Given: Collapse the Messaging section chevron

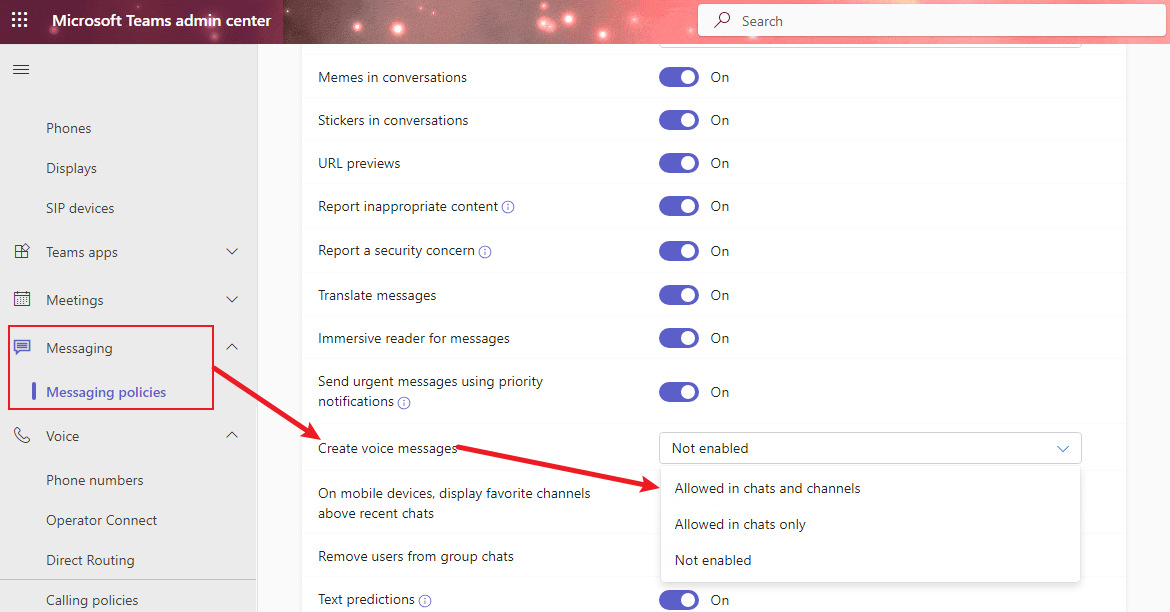Looking at the screenshot, I should (x=232, y=347).
